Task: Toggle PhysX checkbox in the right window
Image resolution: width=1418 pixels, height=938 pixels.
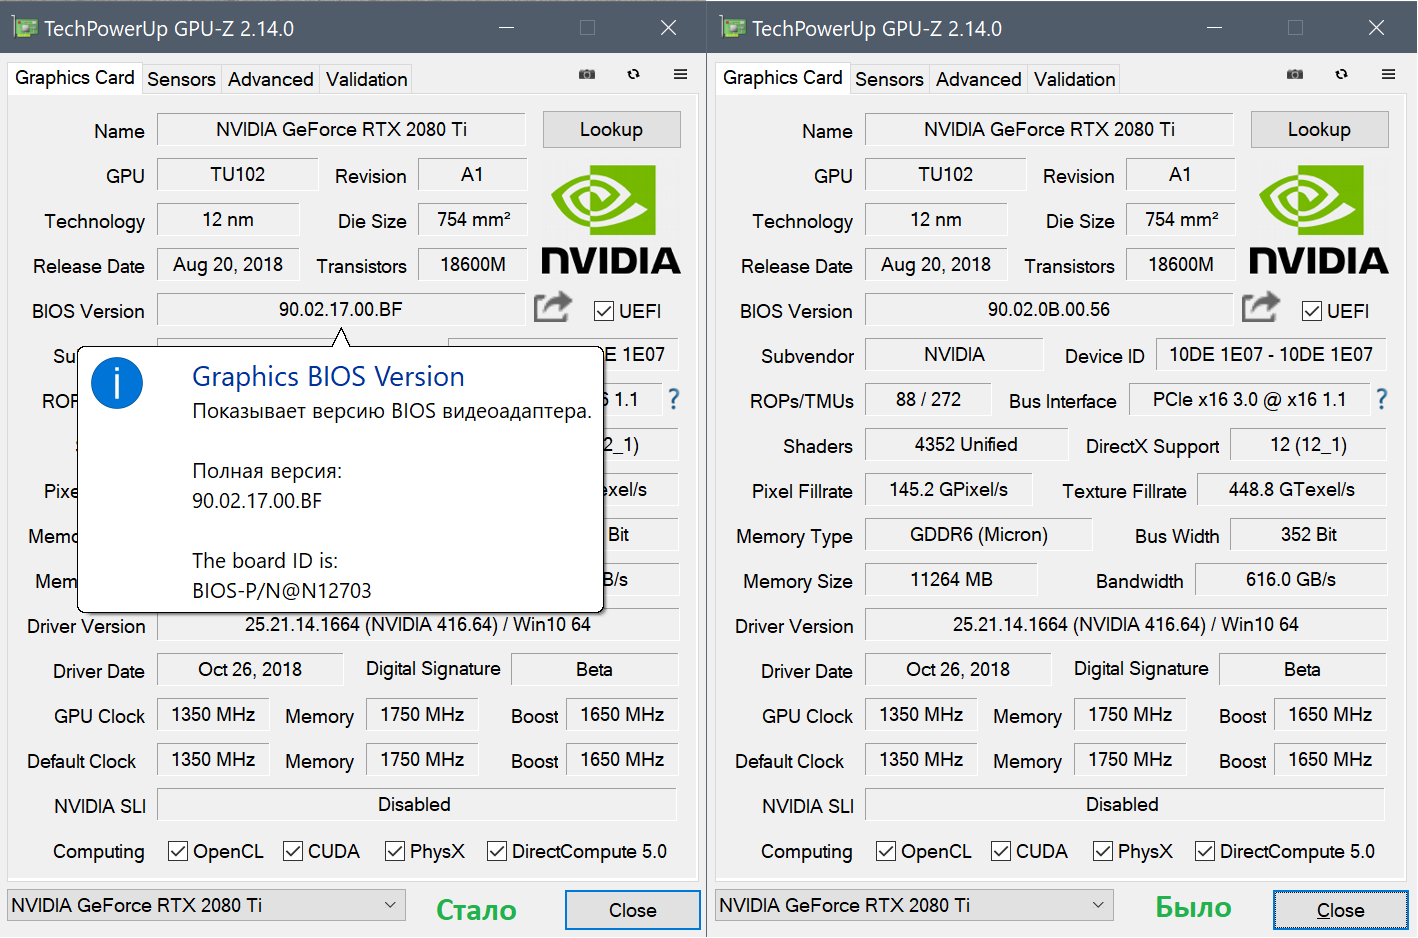Action: click(1103, 851)
